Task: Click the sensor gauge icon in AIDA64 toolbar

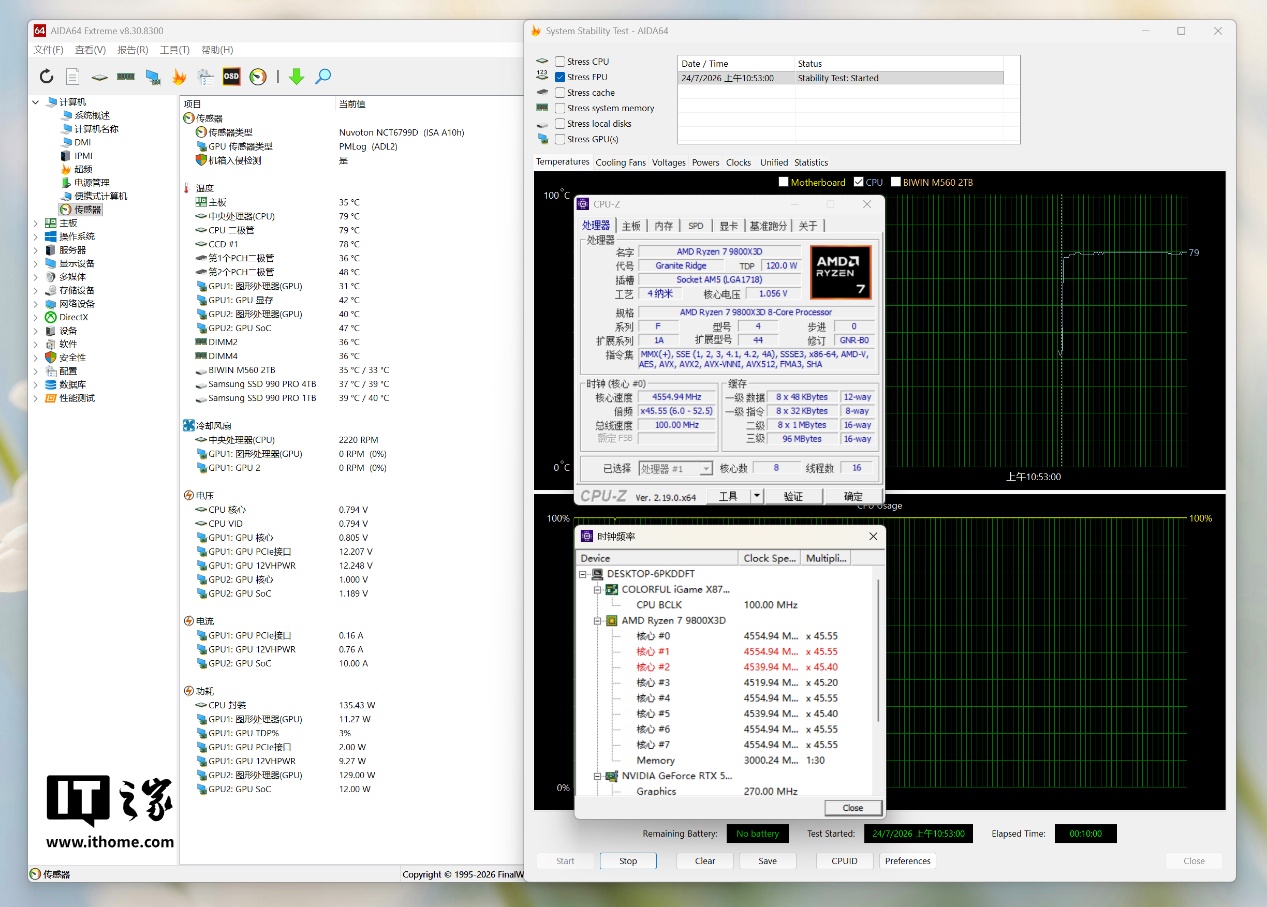Action: tap(258, 76)
